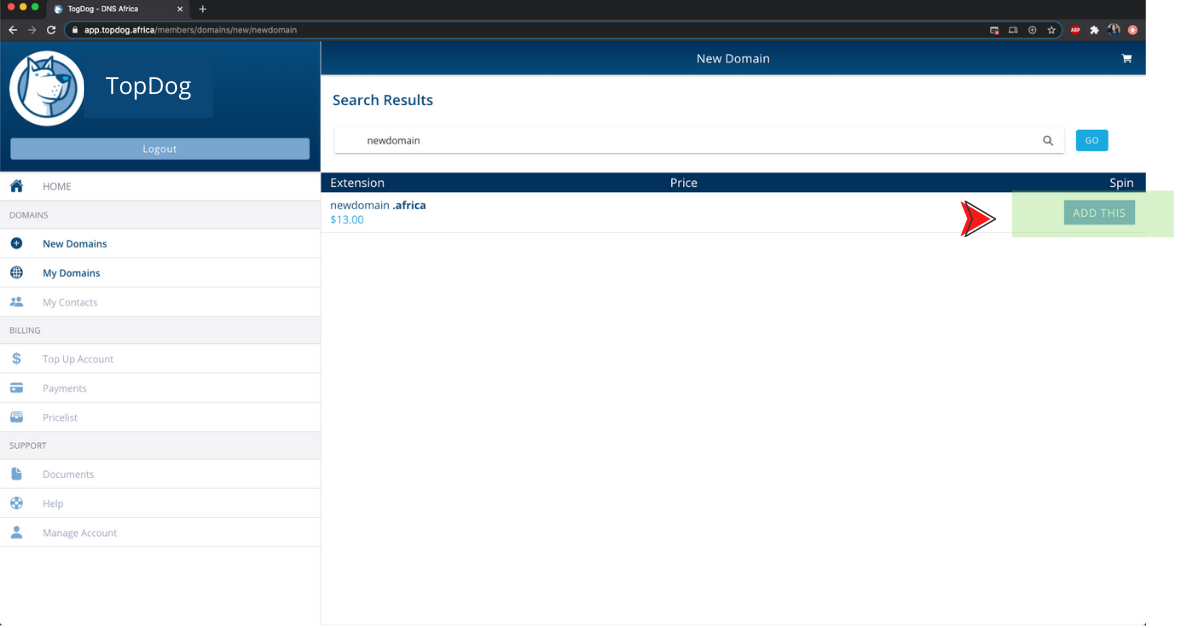The height and width of the screenshot is (628, 1200).
Task: Click the blocked pop-up indicator icon
Action: click(994, 30)
